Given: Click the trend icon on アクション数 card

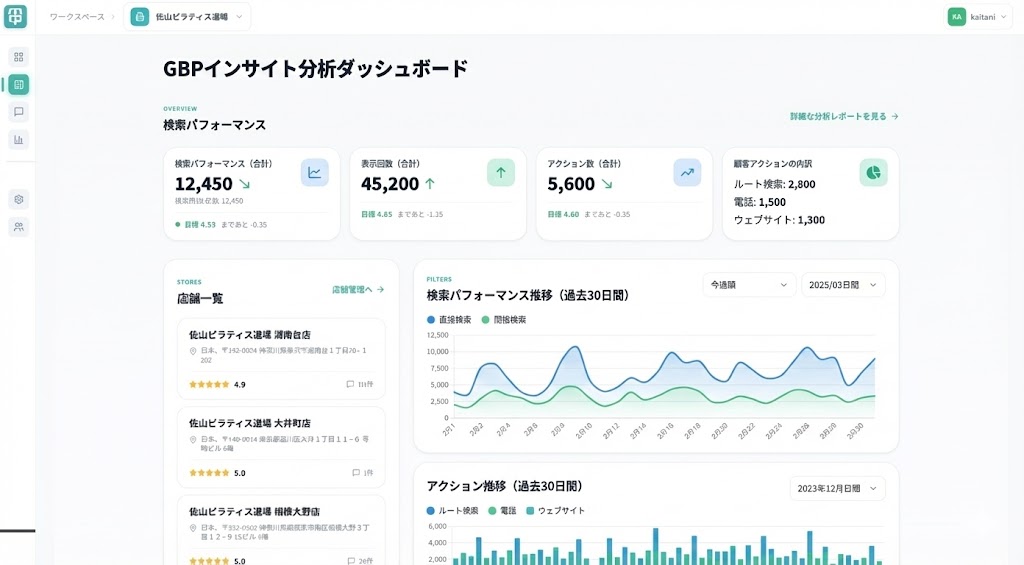Looking at the screenshot, I should [x=687, y=172].
